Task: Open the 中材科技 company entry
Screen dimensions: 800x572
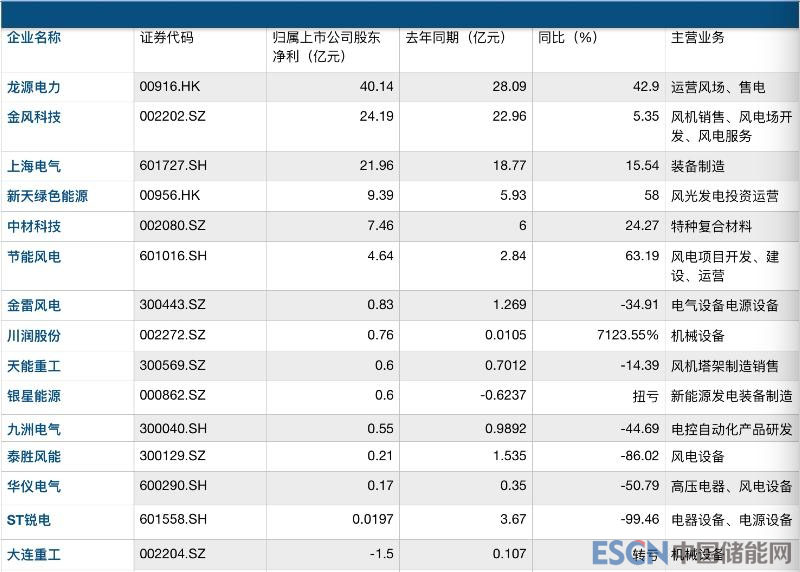Action: point(34,226)
